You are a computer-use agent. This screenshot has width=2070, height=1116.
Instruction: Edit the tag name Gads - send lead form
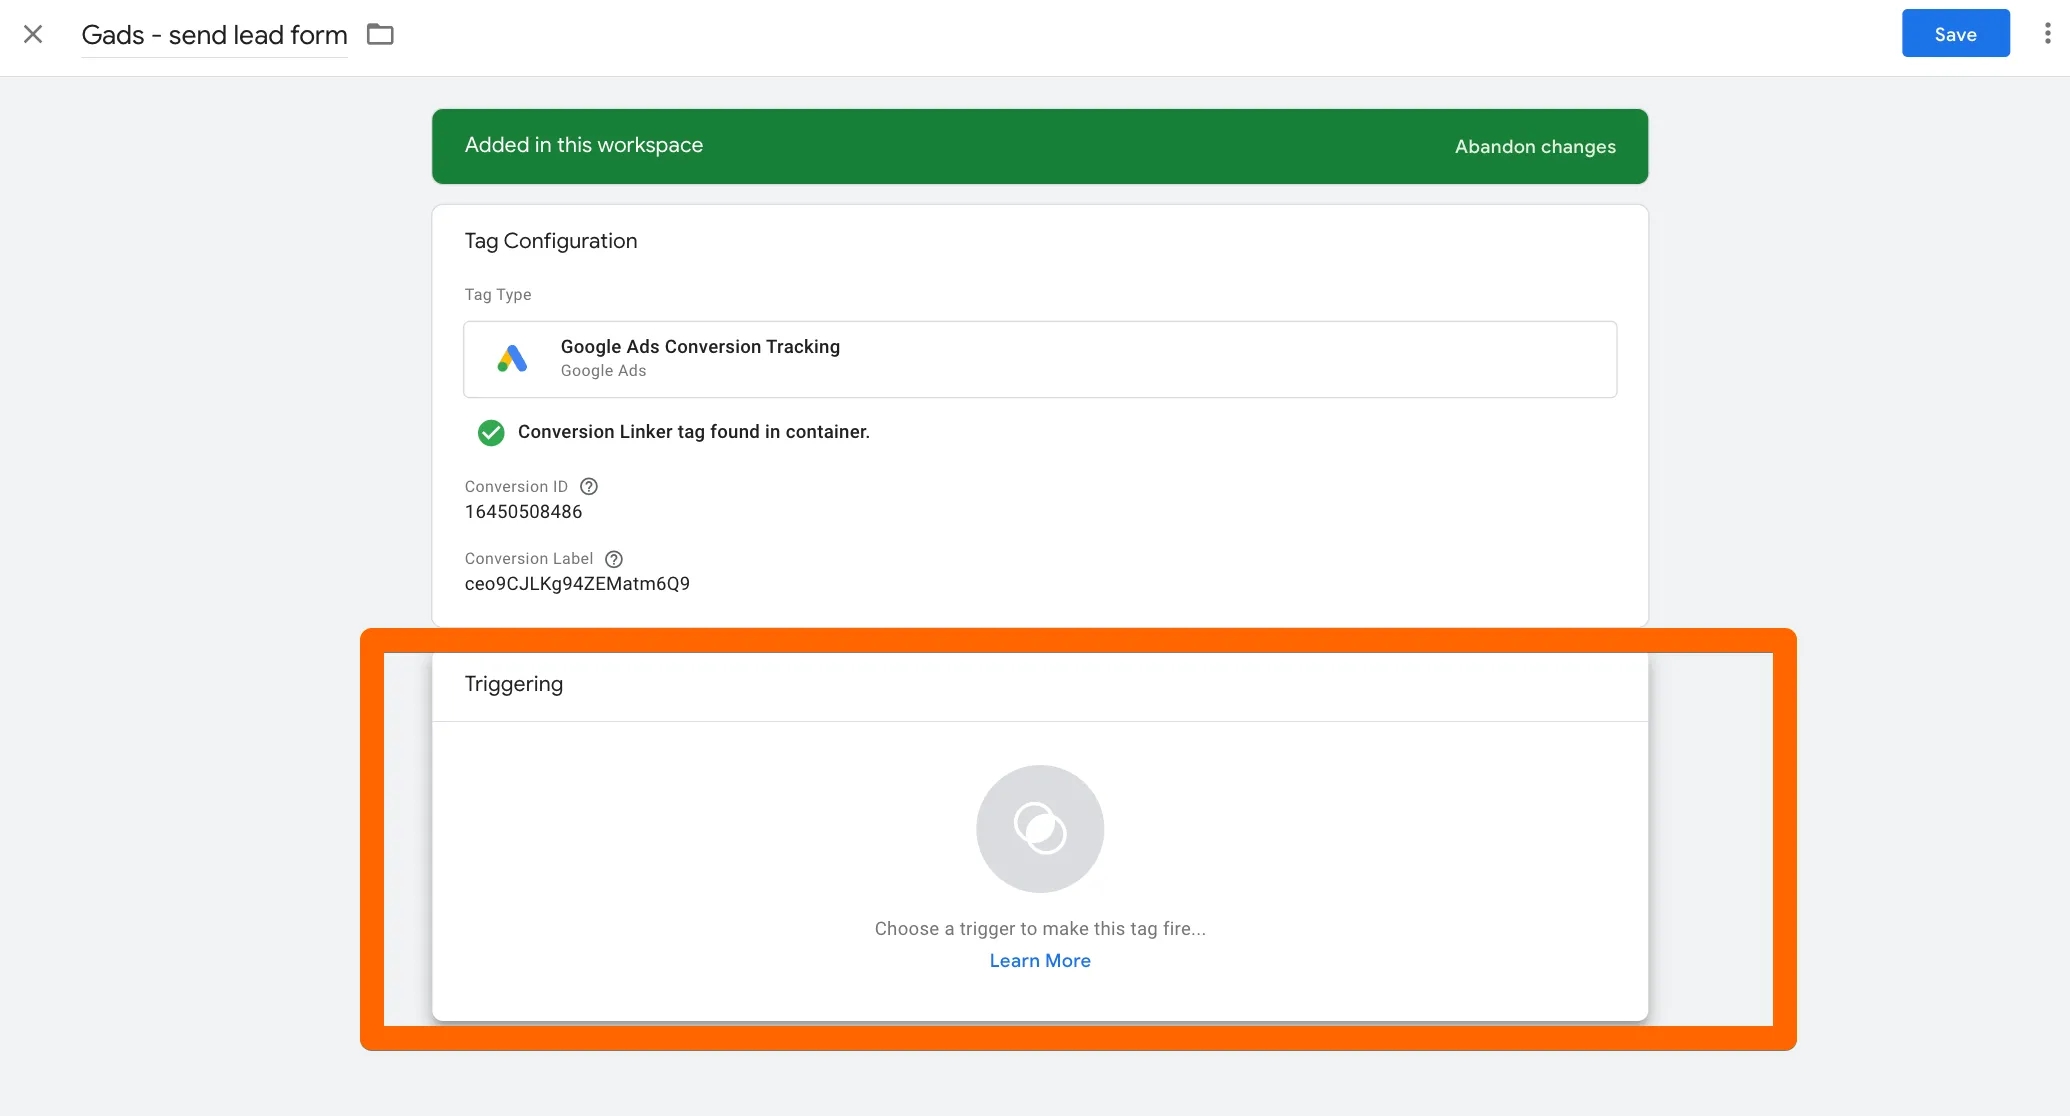click(x=214, y=35)
